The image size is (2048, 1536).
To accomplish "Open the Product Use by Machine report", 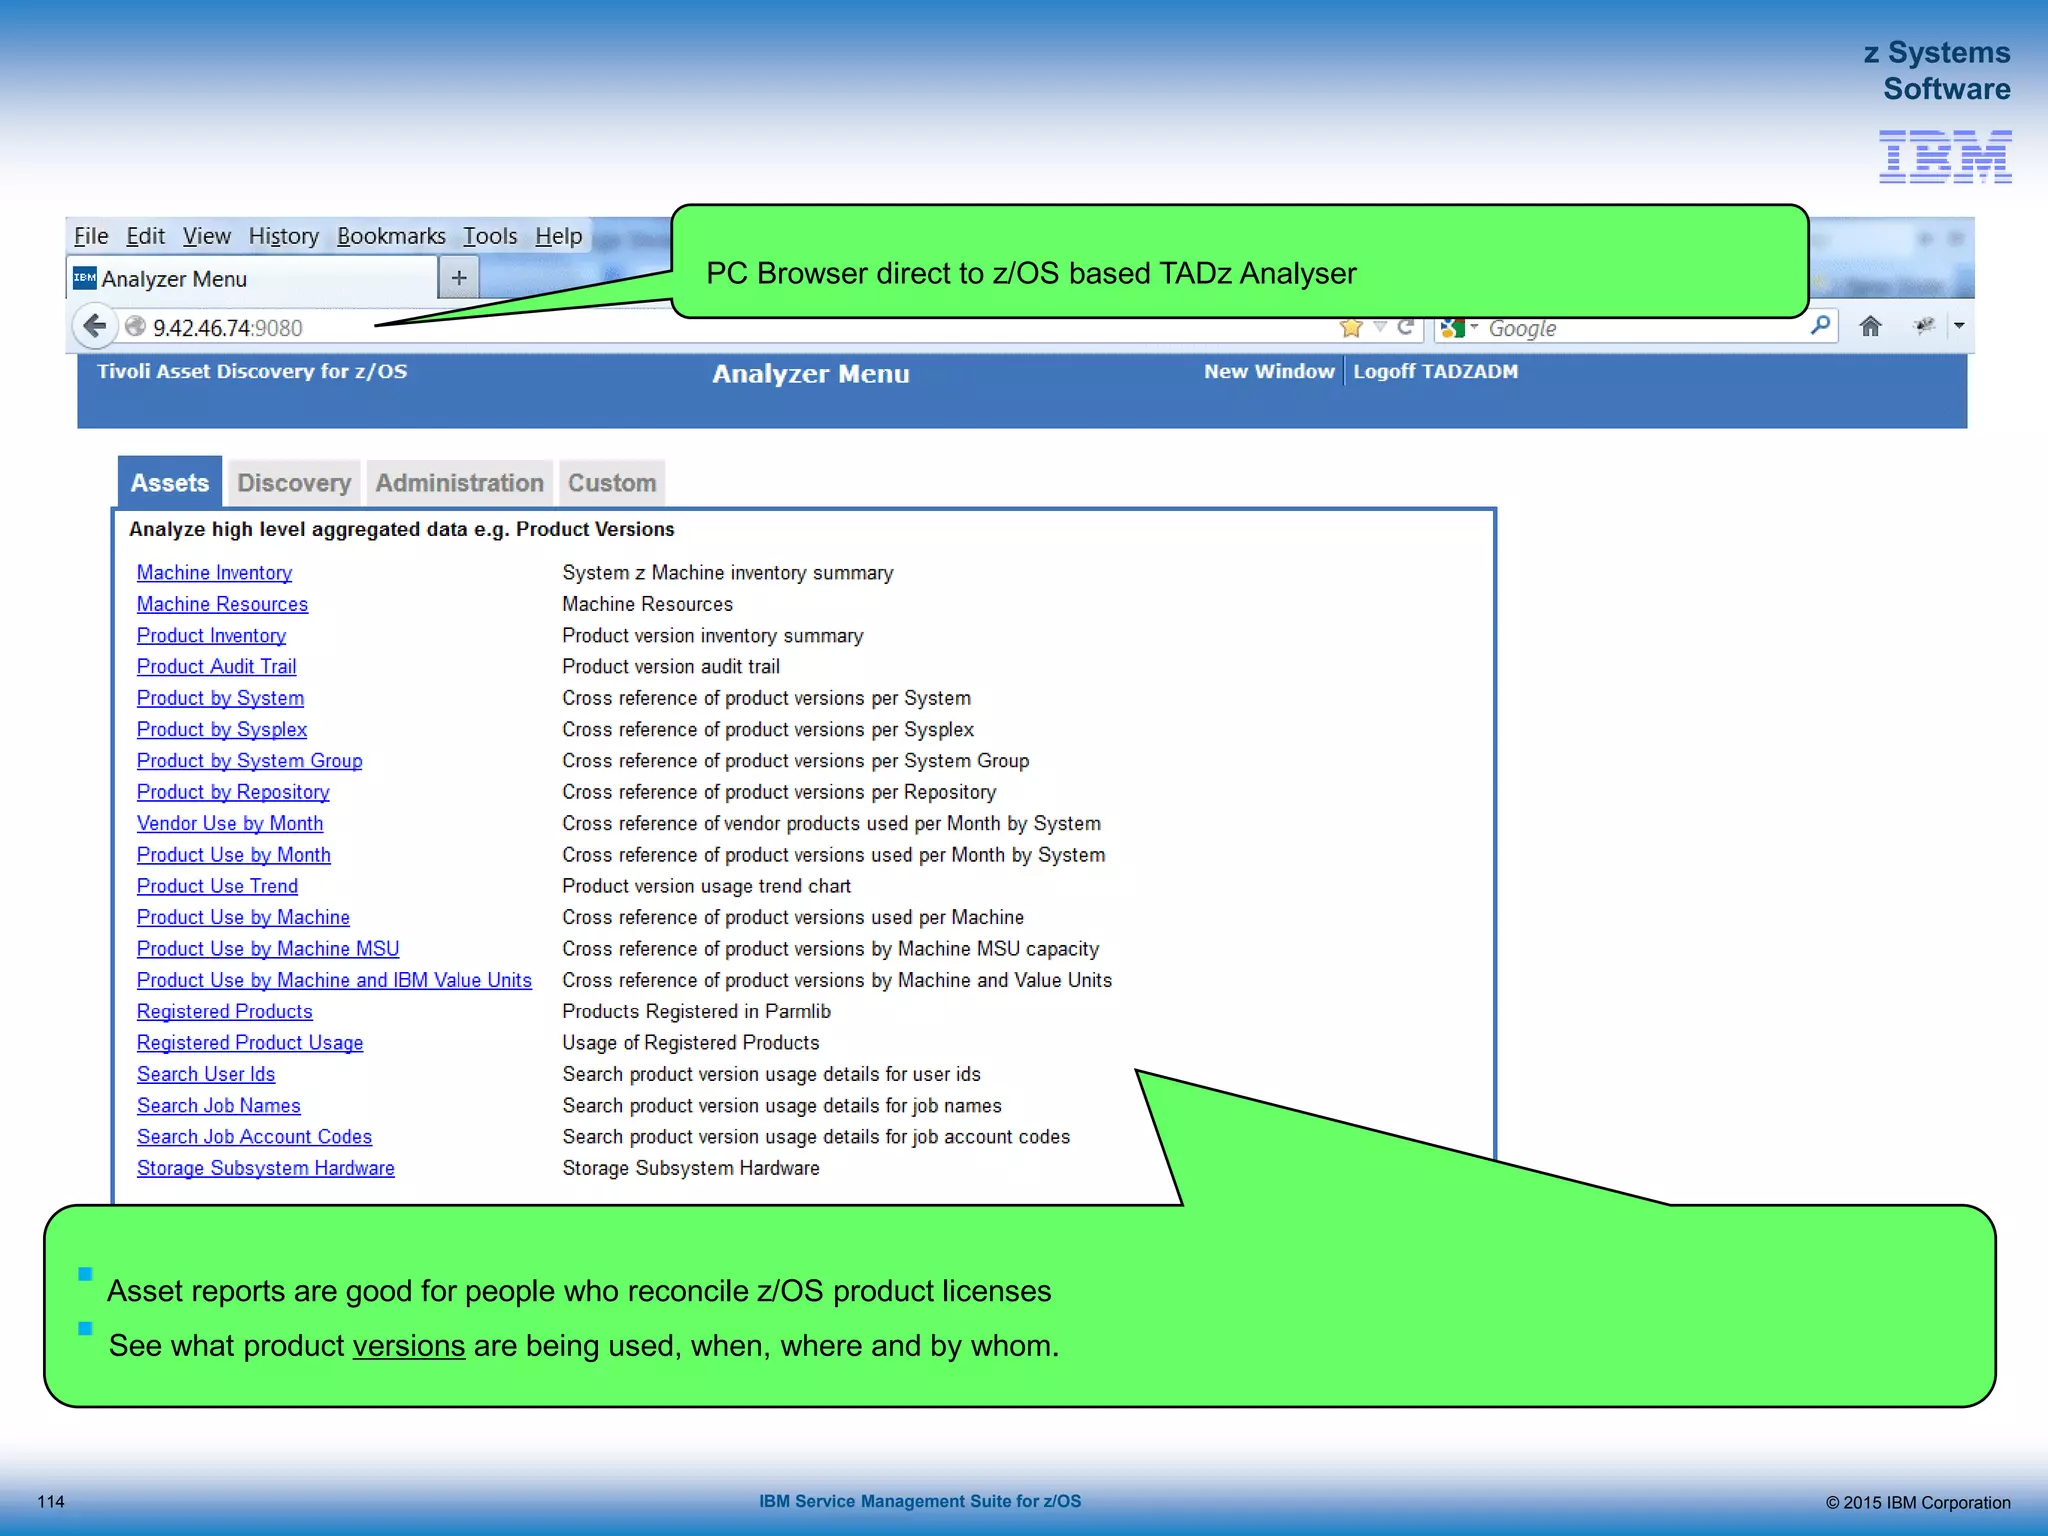I will tap(243, 917).
